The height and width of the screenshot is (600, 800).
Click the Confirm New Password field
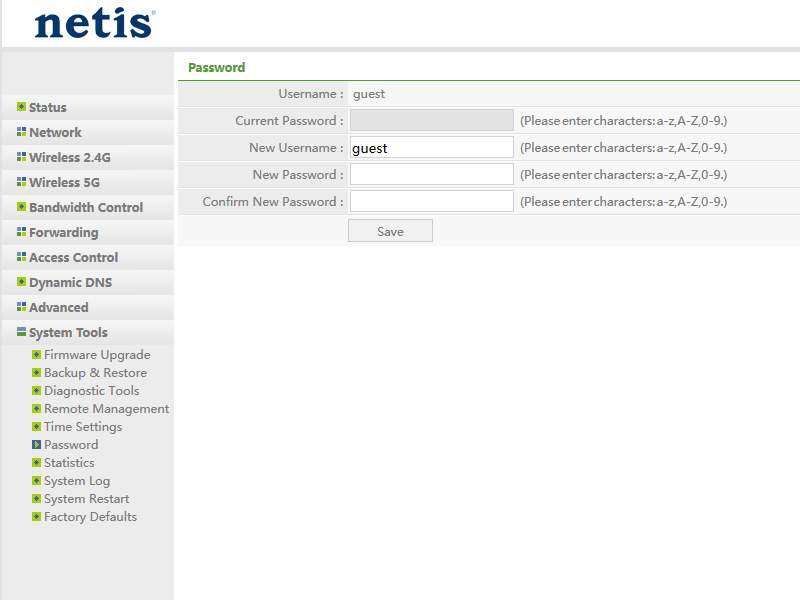pyautogui.click(x=431, y=202)
